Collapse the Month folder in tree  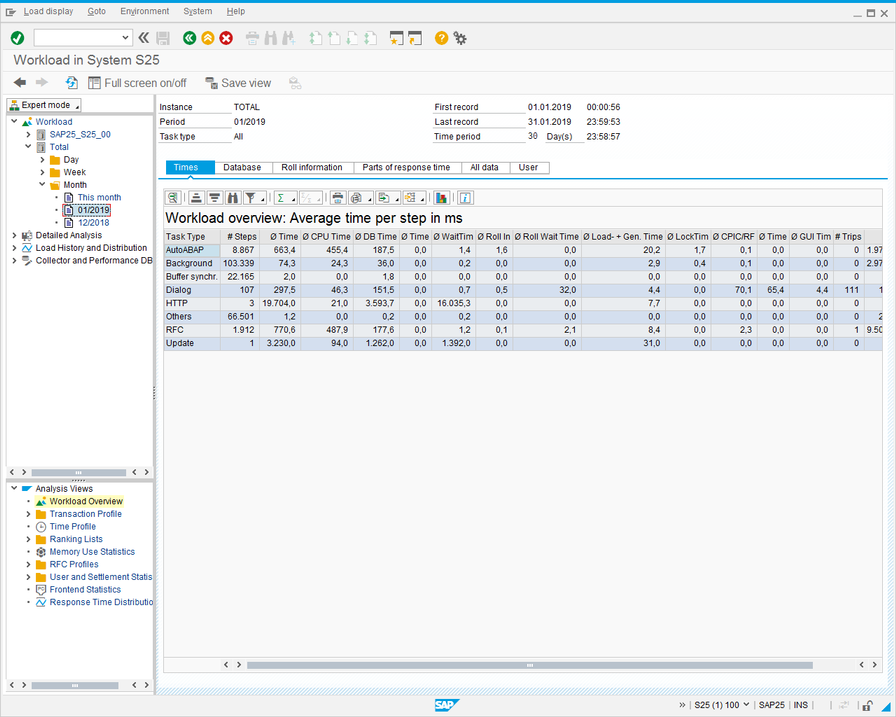43,185
